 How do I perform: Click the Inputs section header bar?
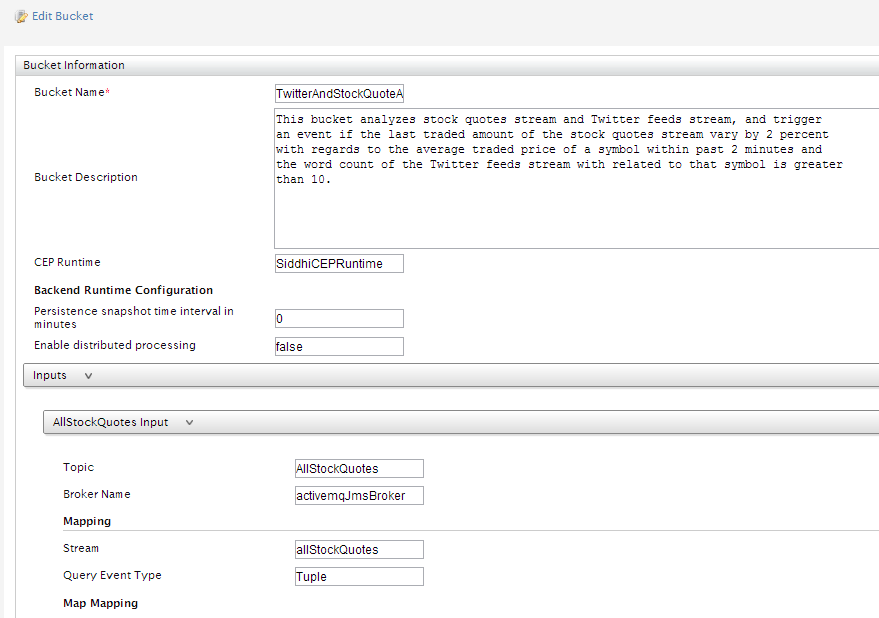[x=451, y=375]
